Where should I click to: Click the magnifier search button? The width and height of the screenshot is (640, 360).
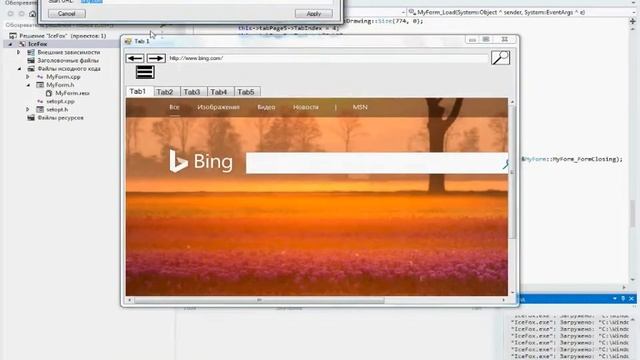pyautogui.click(x=500, y=58)
